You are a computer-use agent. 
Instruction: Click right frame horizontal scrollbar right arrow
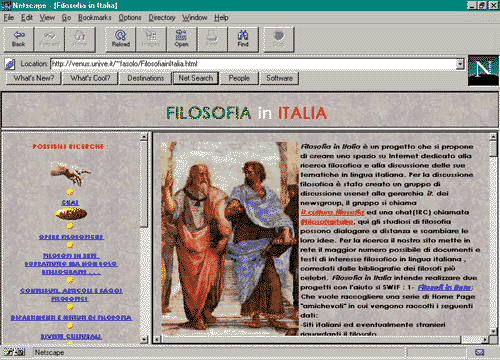[485, 339]
